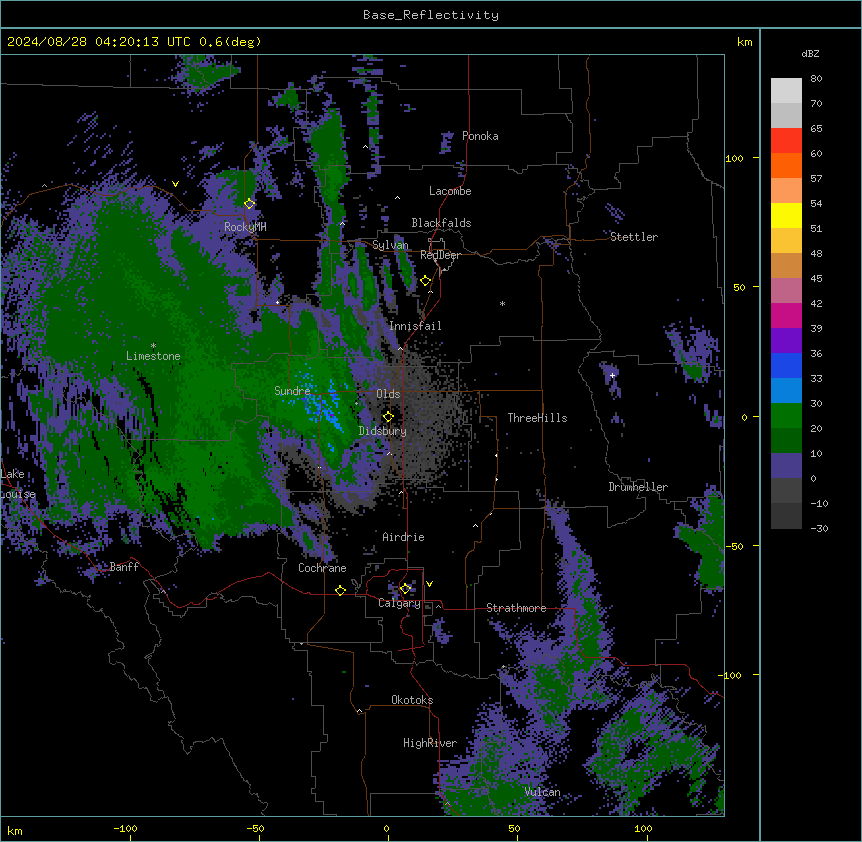The width and height of the screenshot is (862, 842).
Task: Click the -50 tick on the right axis
Action: [734, 546]
